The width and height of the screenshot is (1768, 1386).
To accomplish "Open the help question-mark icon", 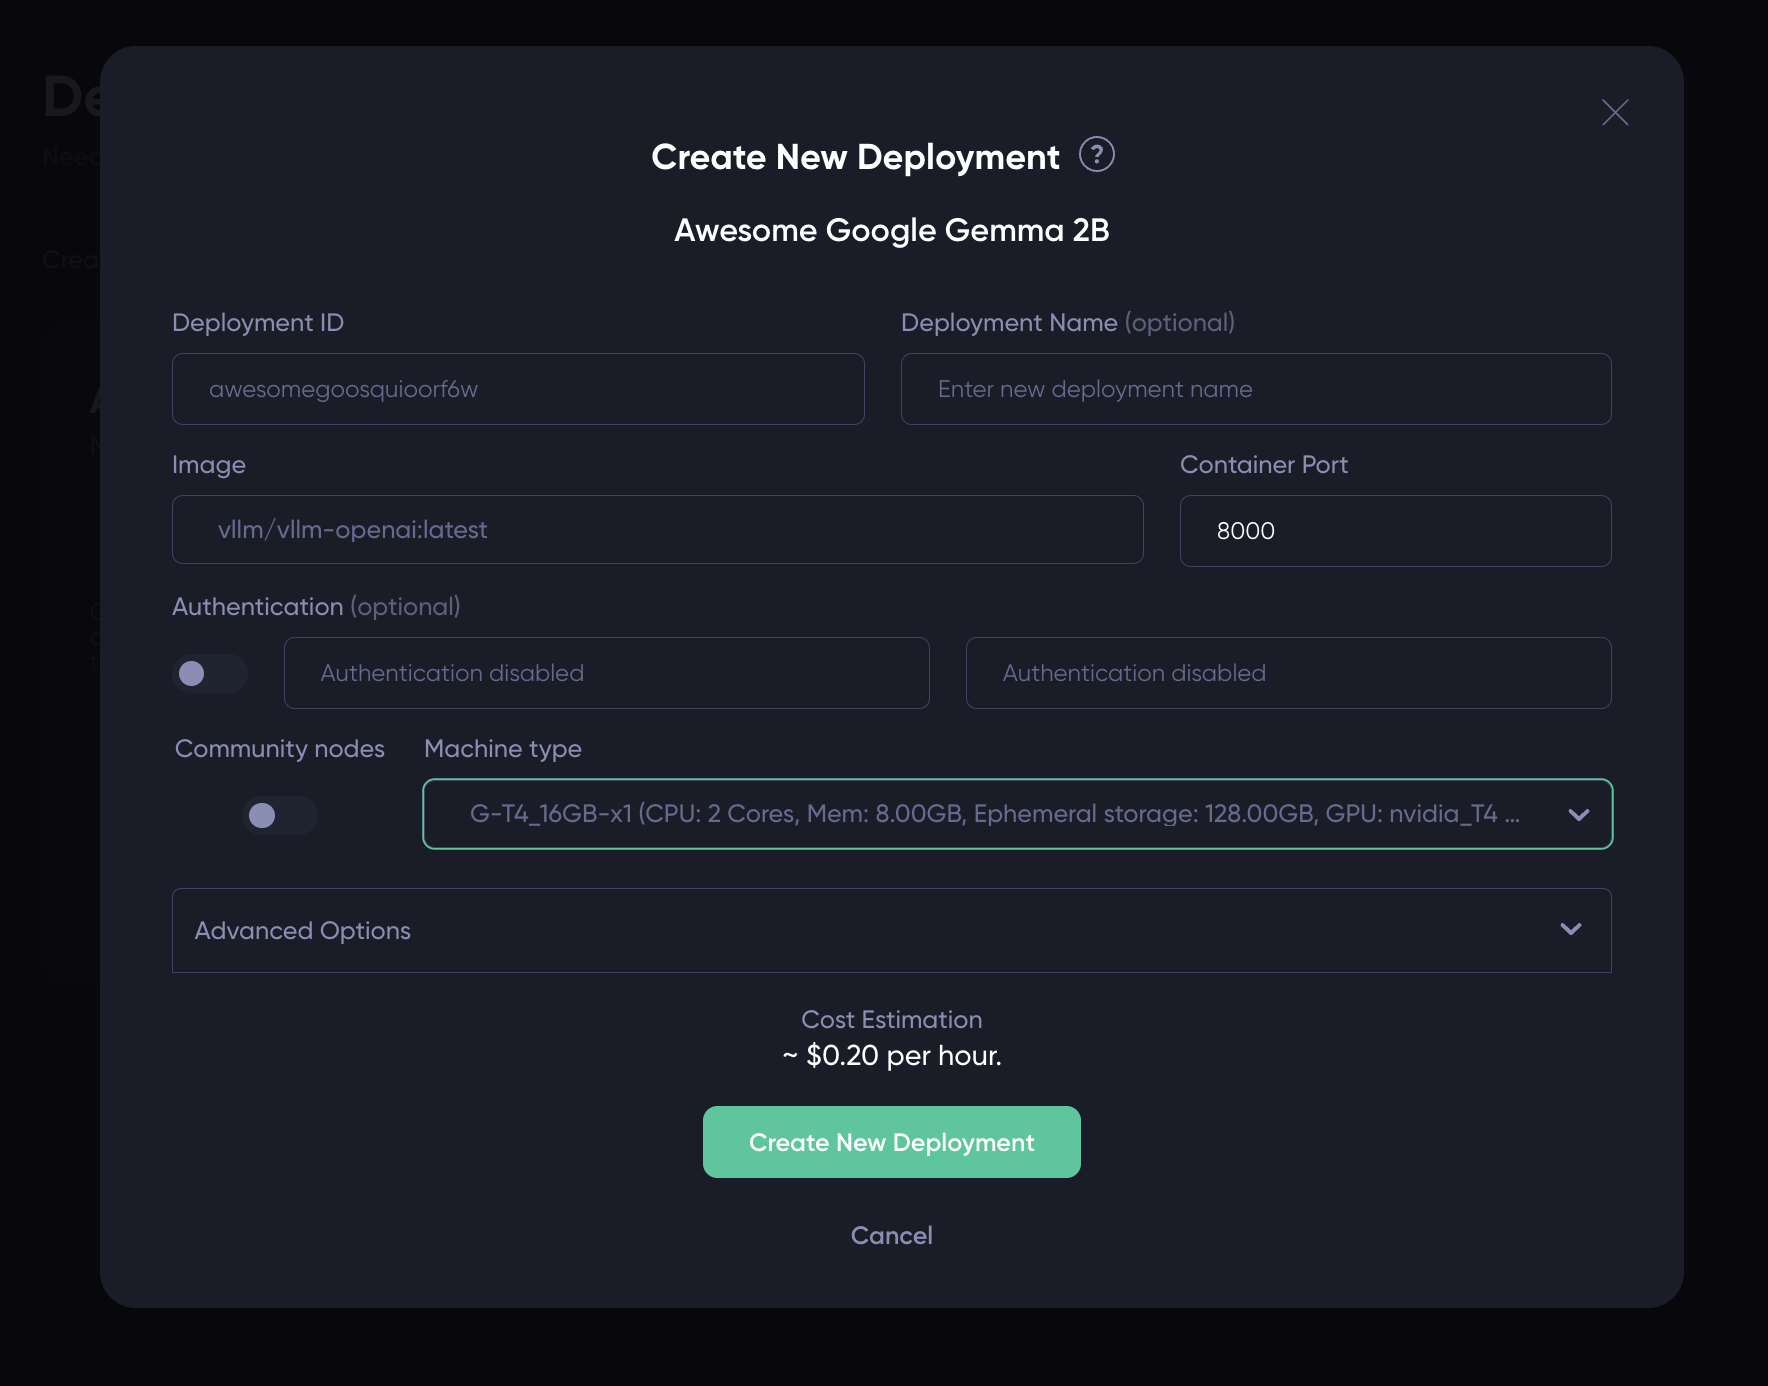I will click(x=1096, y=155).
